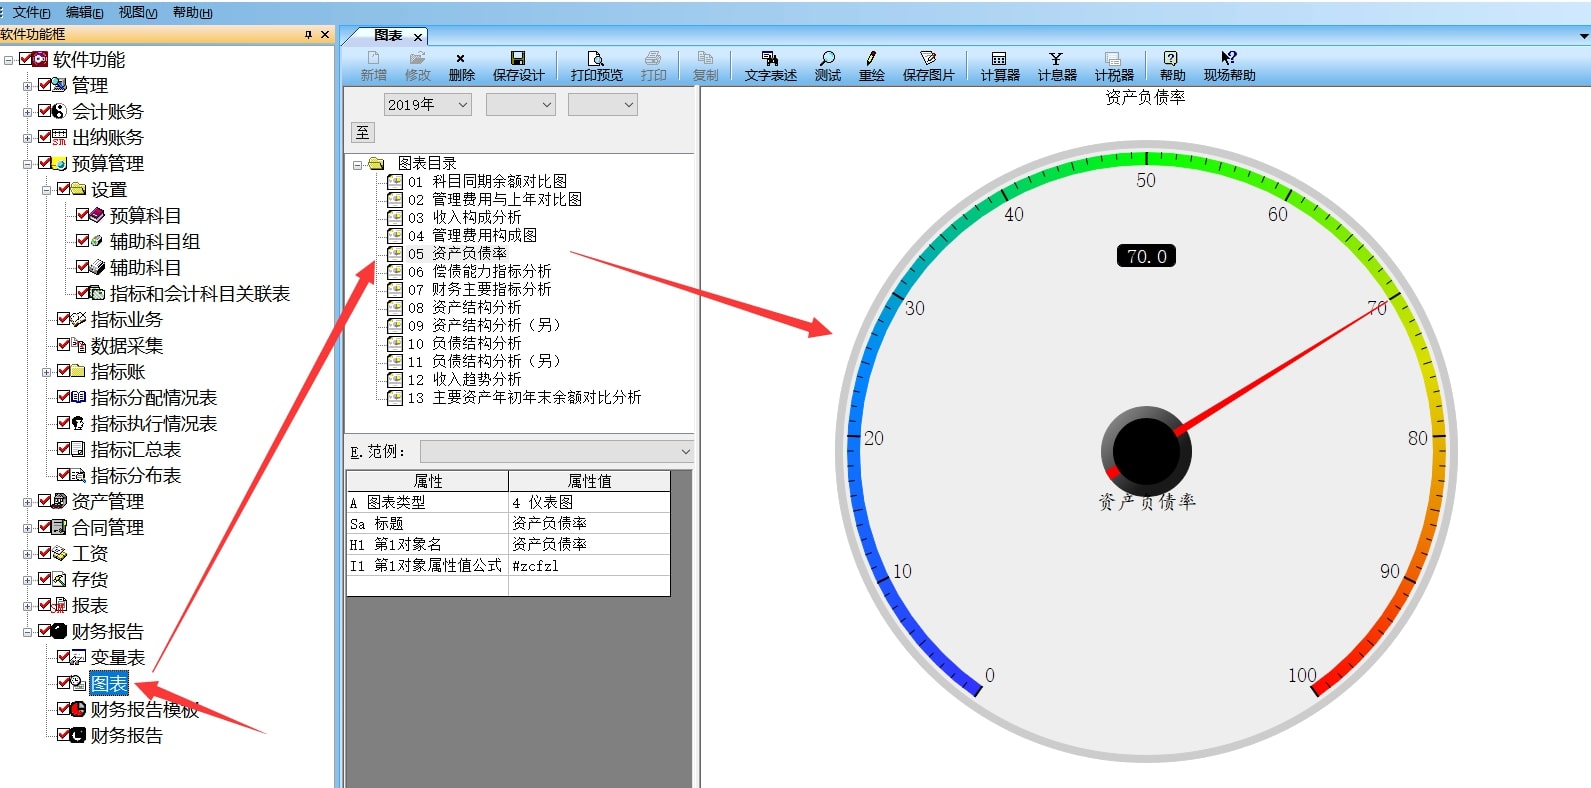Open the 帮助 menu in menu bar

[x=192, y=12]
